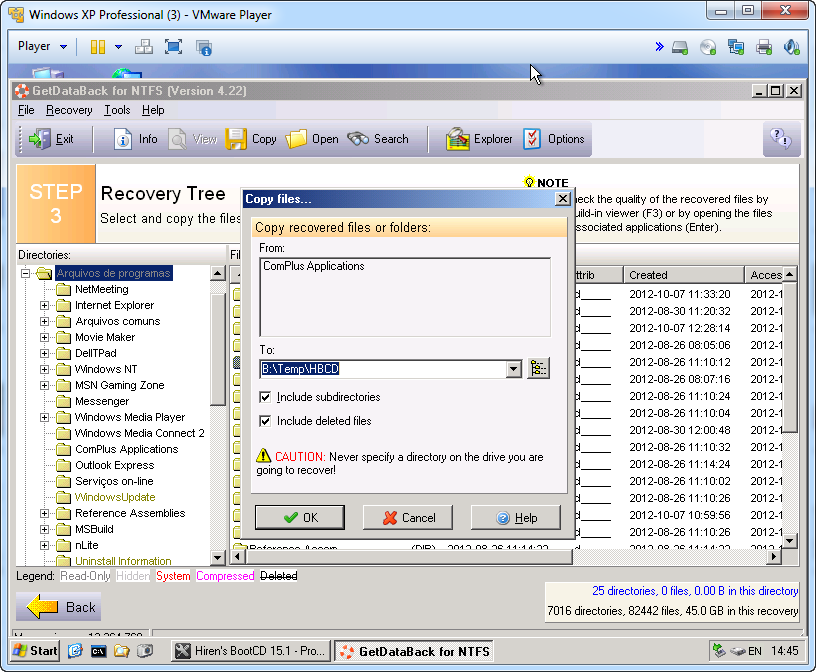
Task: Toggle Include deleted files checkbox
Action: (x=265, y=421)
